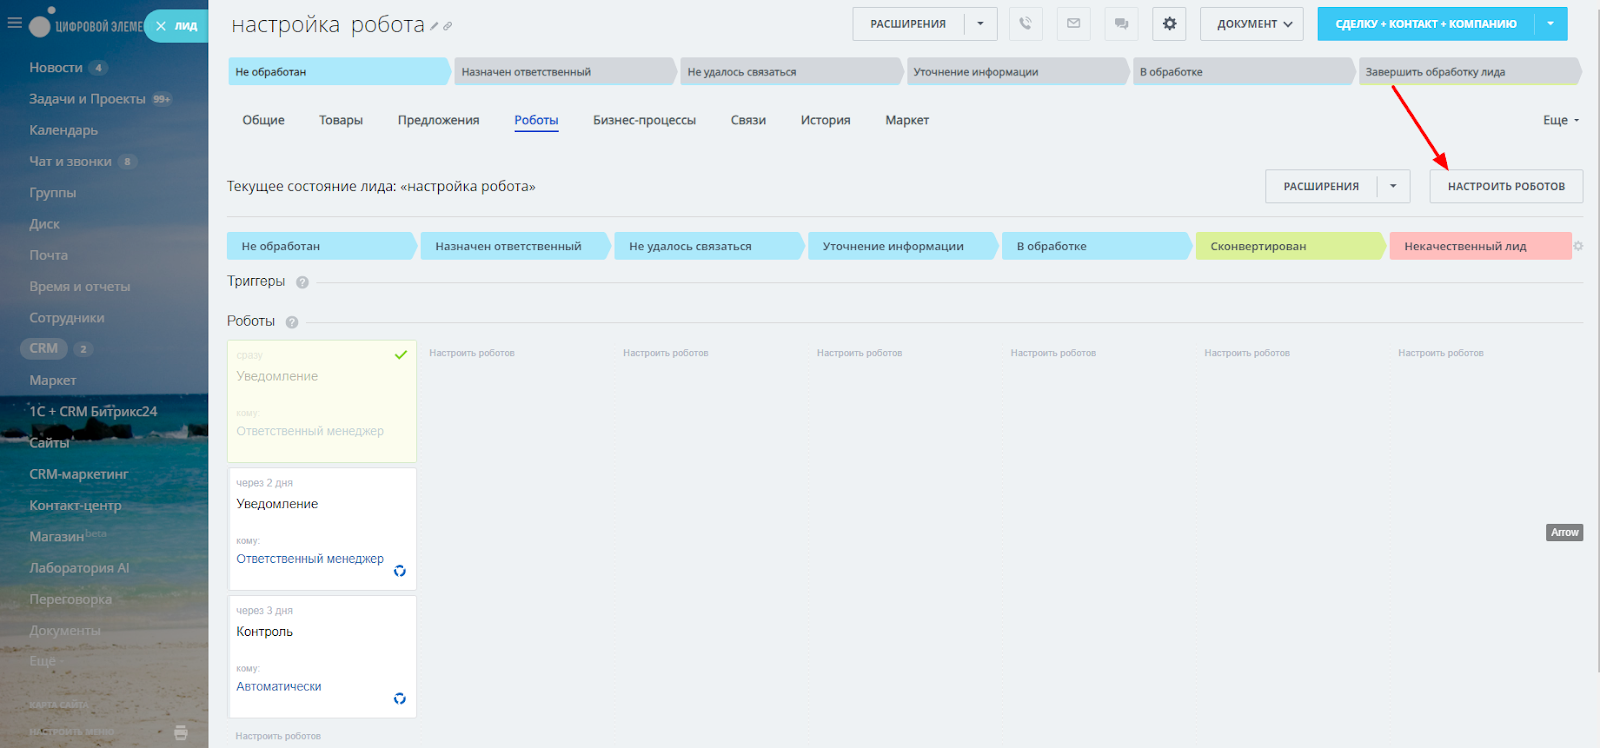Image resolution: width=1600 pixels, height=748 pixels.
Task: Switch to the Бизнес-процессы tab
Action: pos(644,120)
